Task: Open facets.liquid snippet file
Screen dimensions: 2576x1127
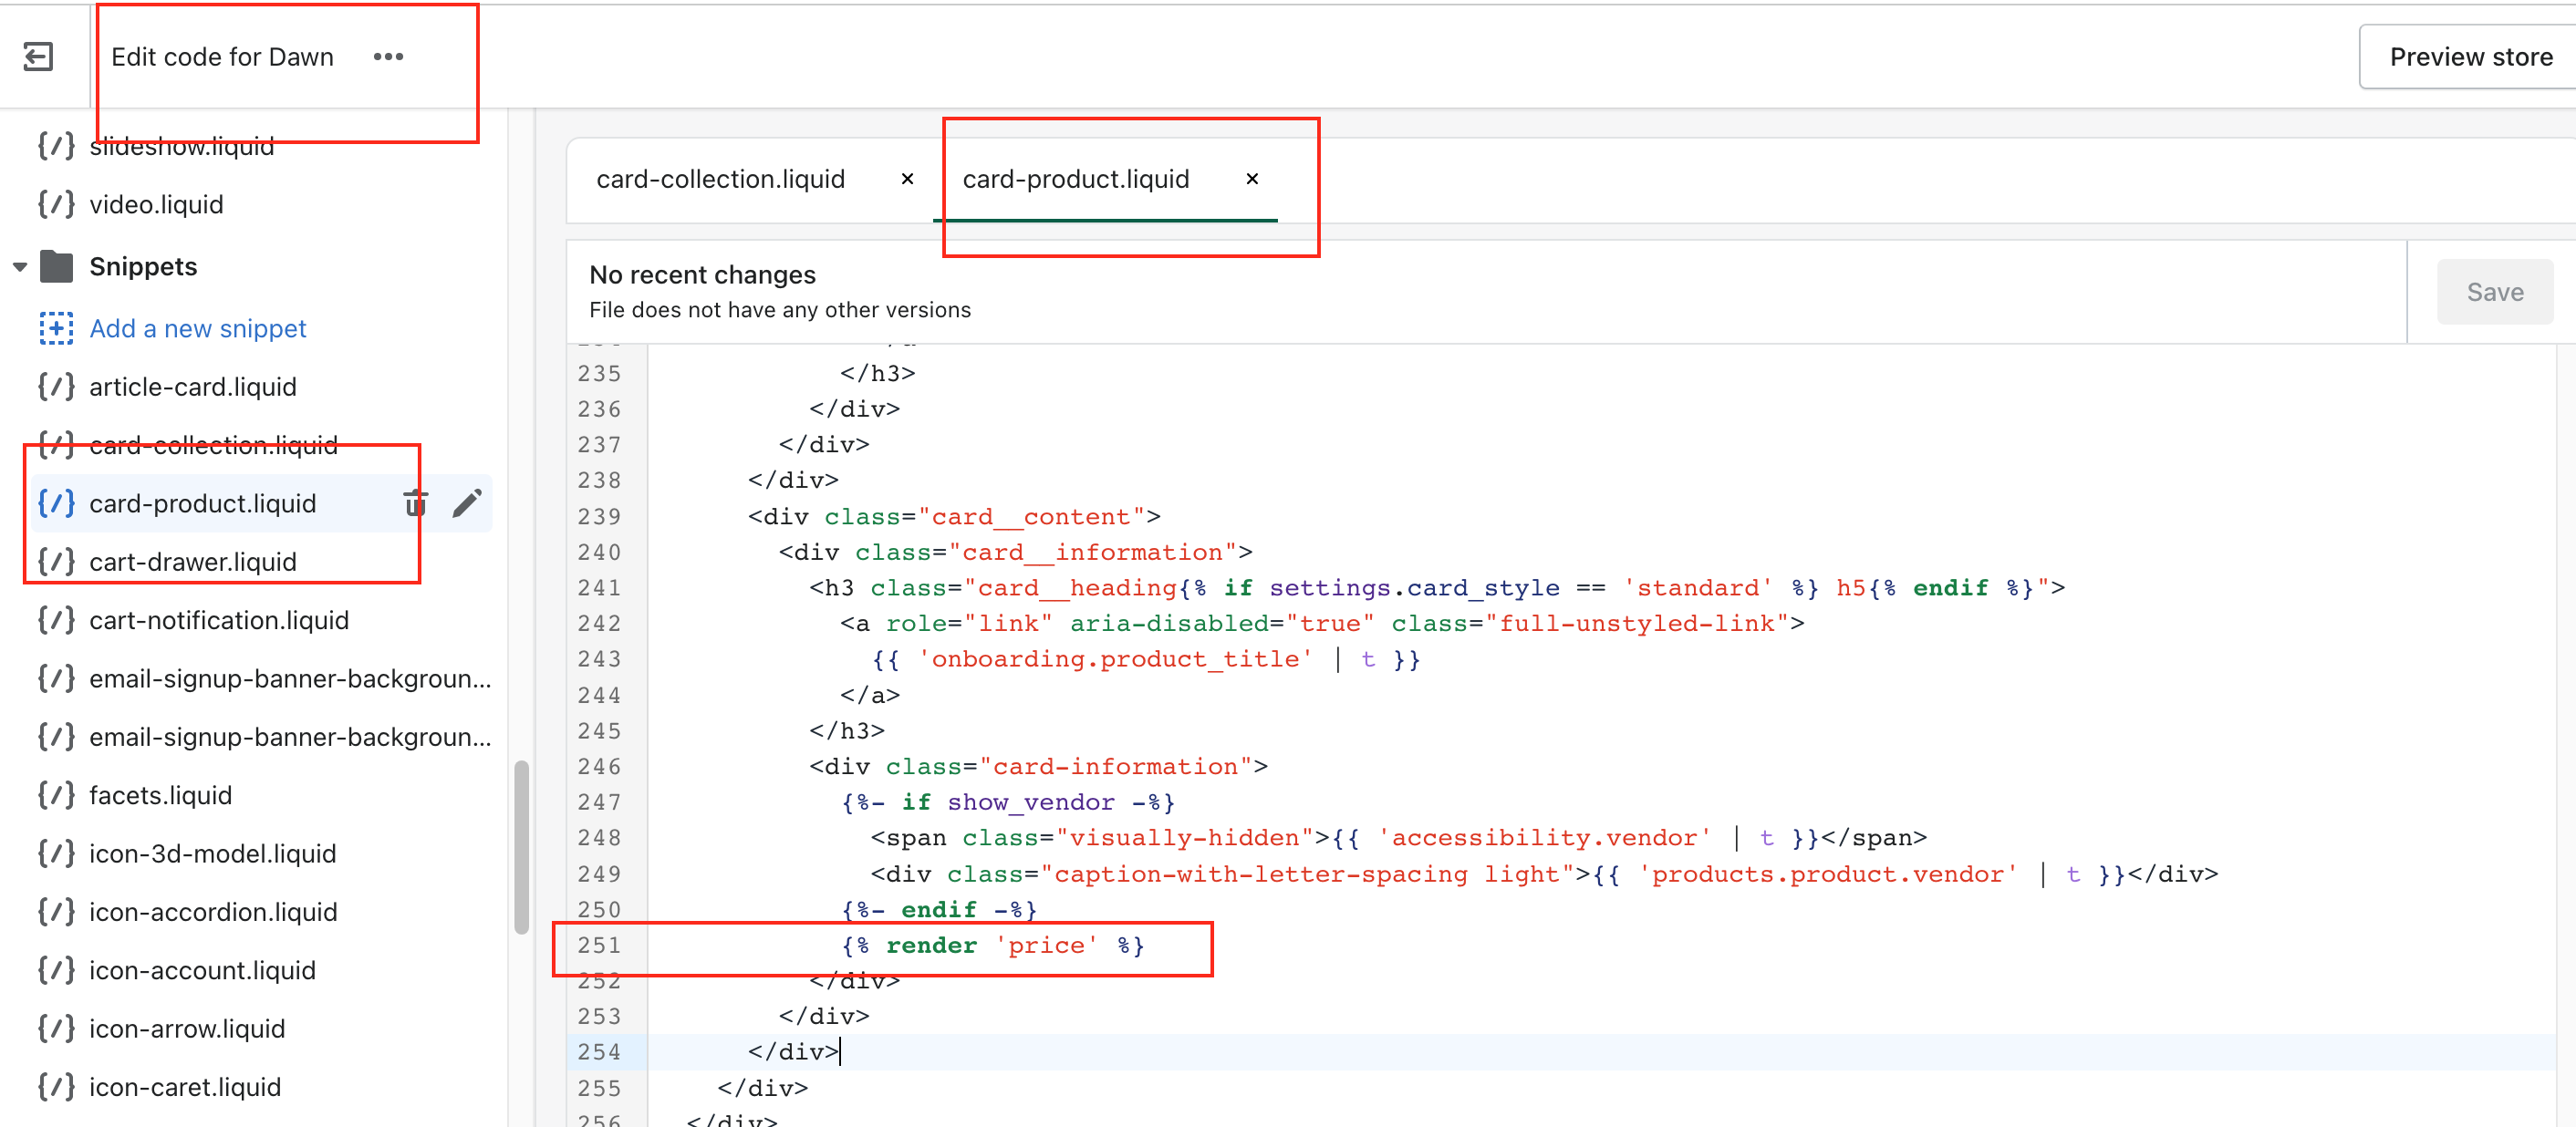Action: (x=160, y=795)
